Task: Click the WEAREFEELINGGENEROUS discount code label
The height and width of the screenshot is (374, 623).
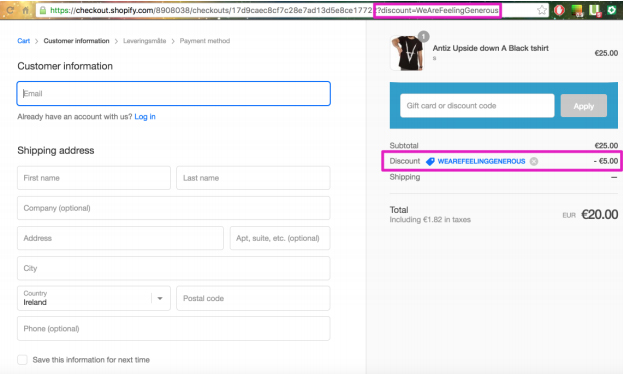Action: pos(481,161)
